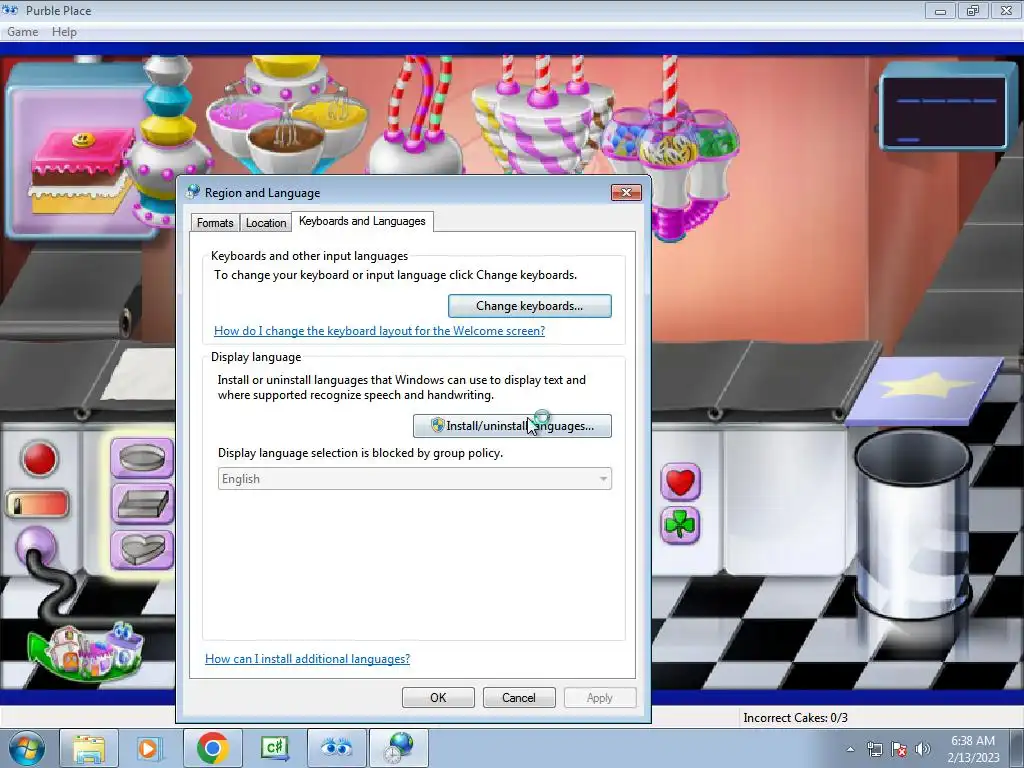This screenshot has width=1024, height=768.
Task: Open the taskbar clock and date
Action: point(973,749)
